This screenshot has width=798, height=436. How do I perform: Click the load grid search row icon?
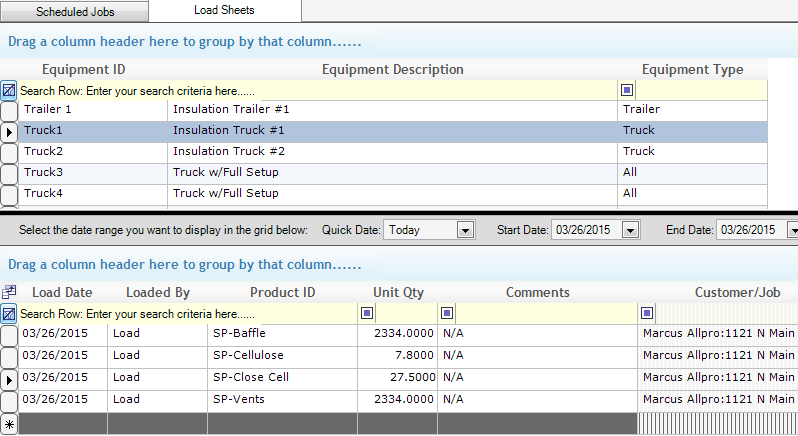click(9, 313)
